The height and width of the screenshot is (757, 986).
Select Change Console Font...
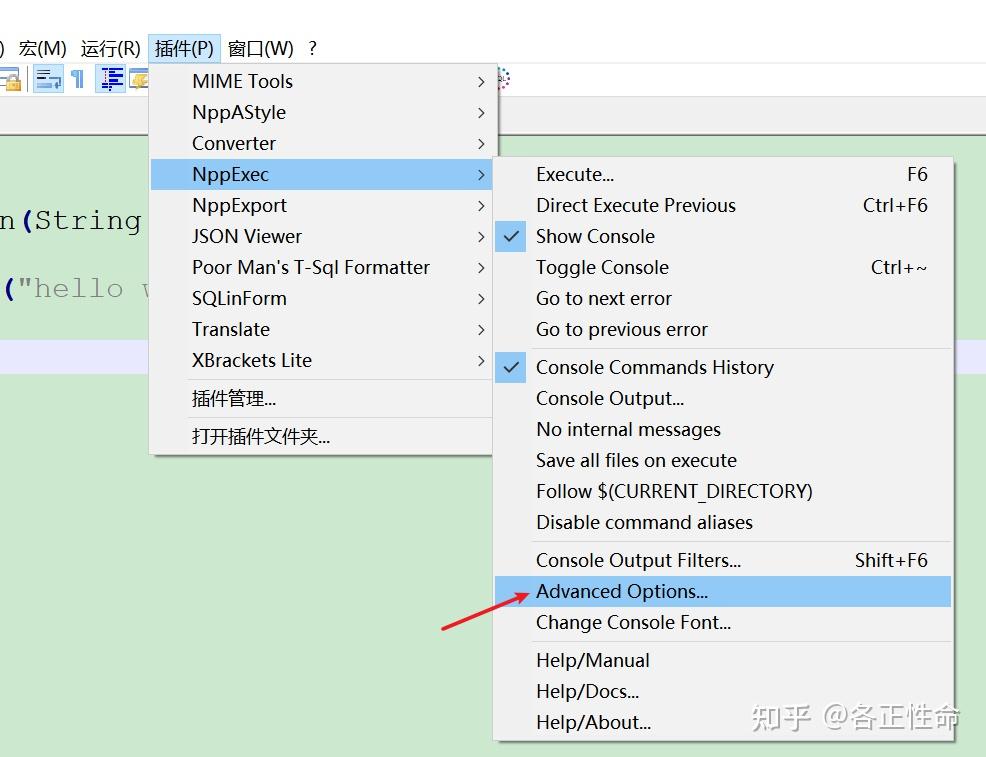(633, 622)
